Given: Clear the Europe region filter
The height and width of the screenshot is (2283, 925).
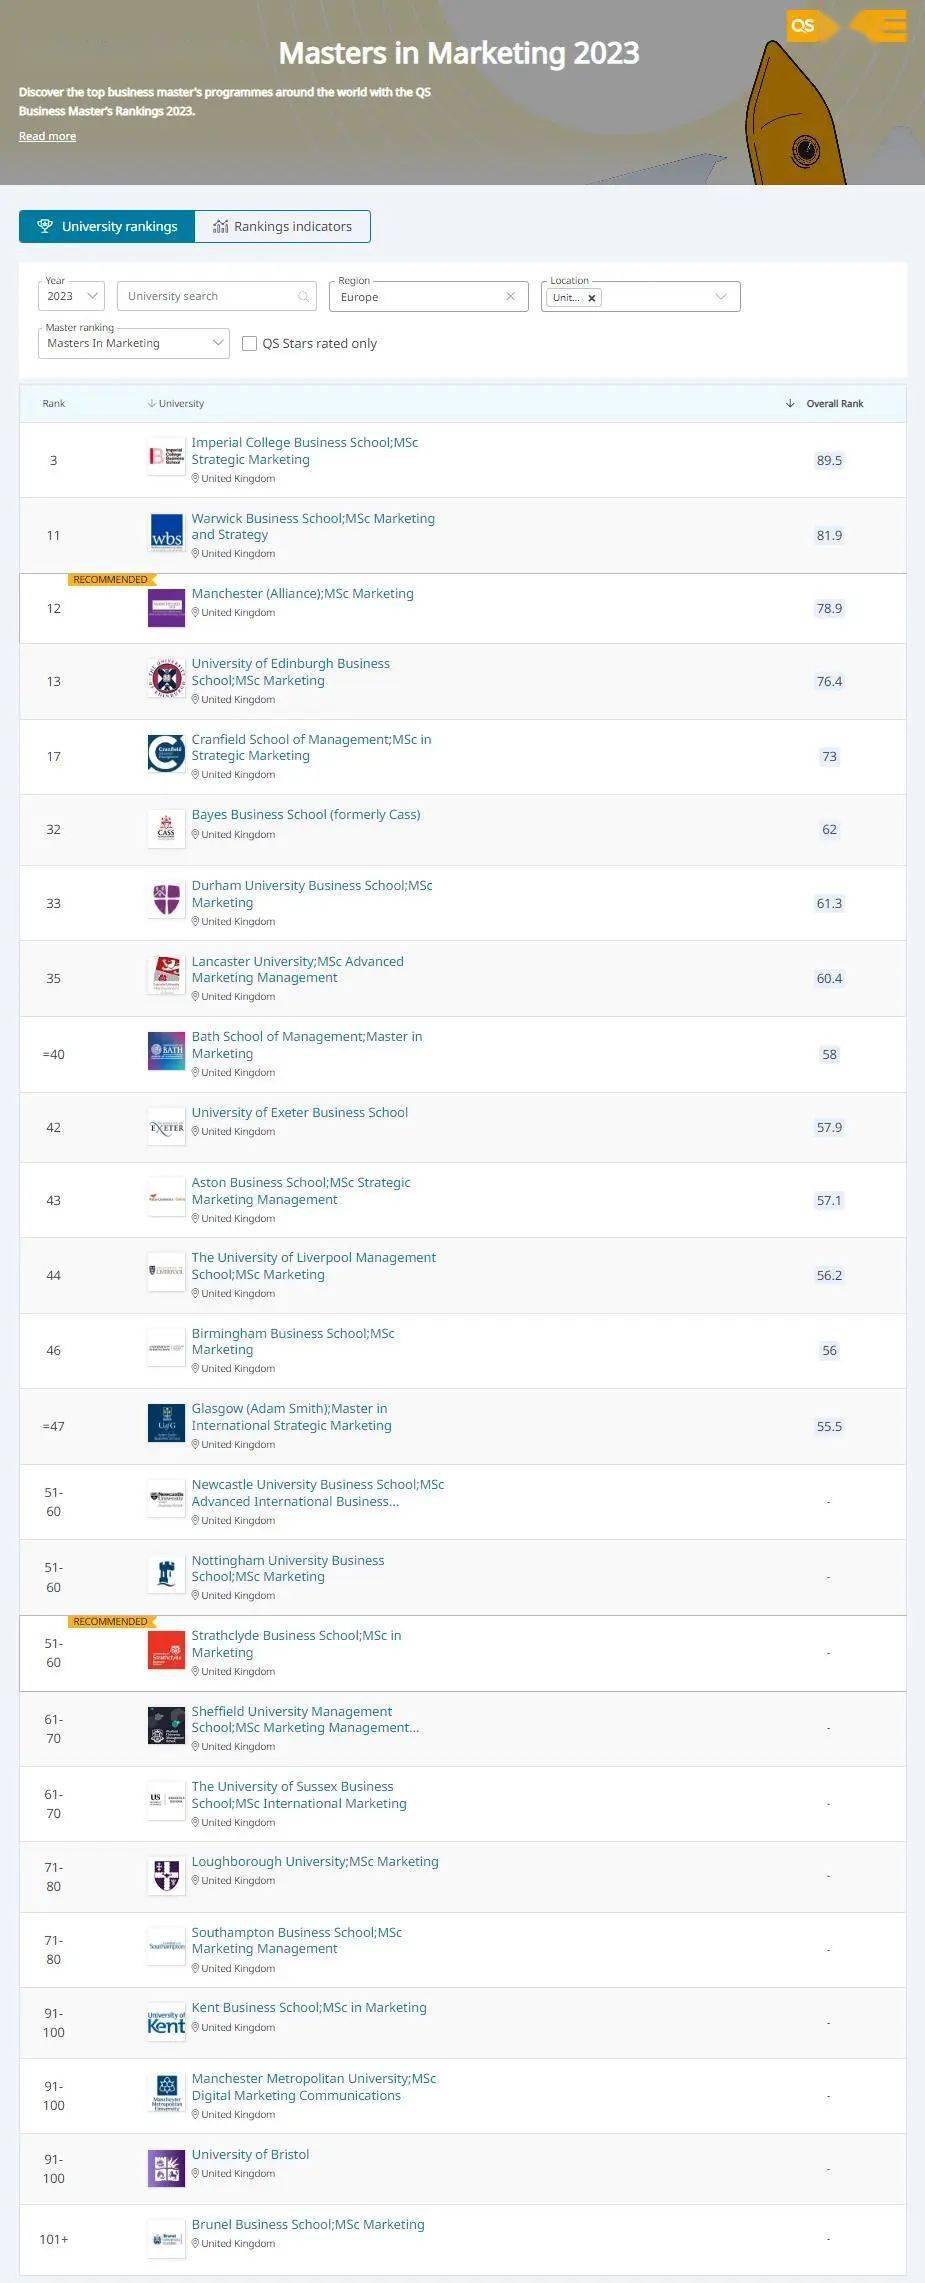Looking at the screenshot, I should (x=510, y=297).
